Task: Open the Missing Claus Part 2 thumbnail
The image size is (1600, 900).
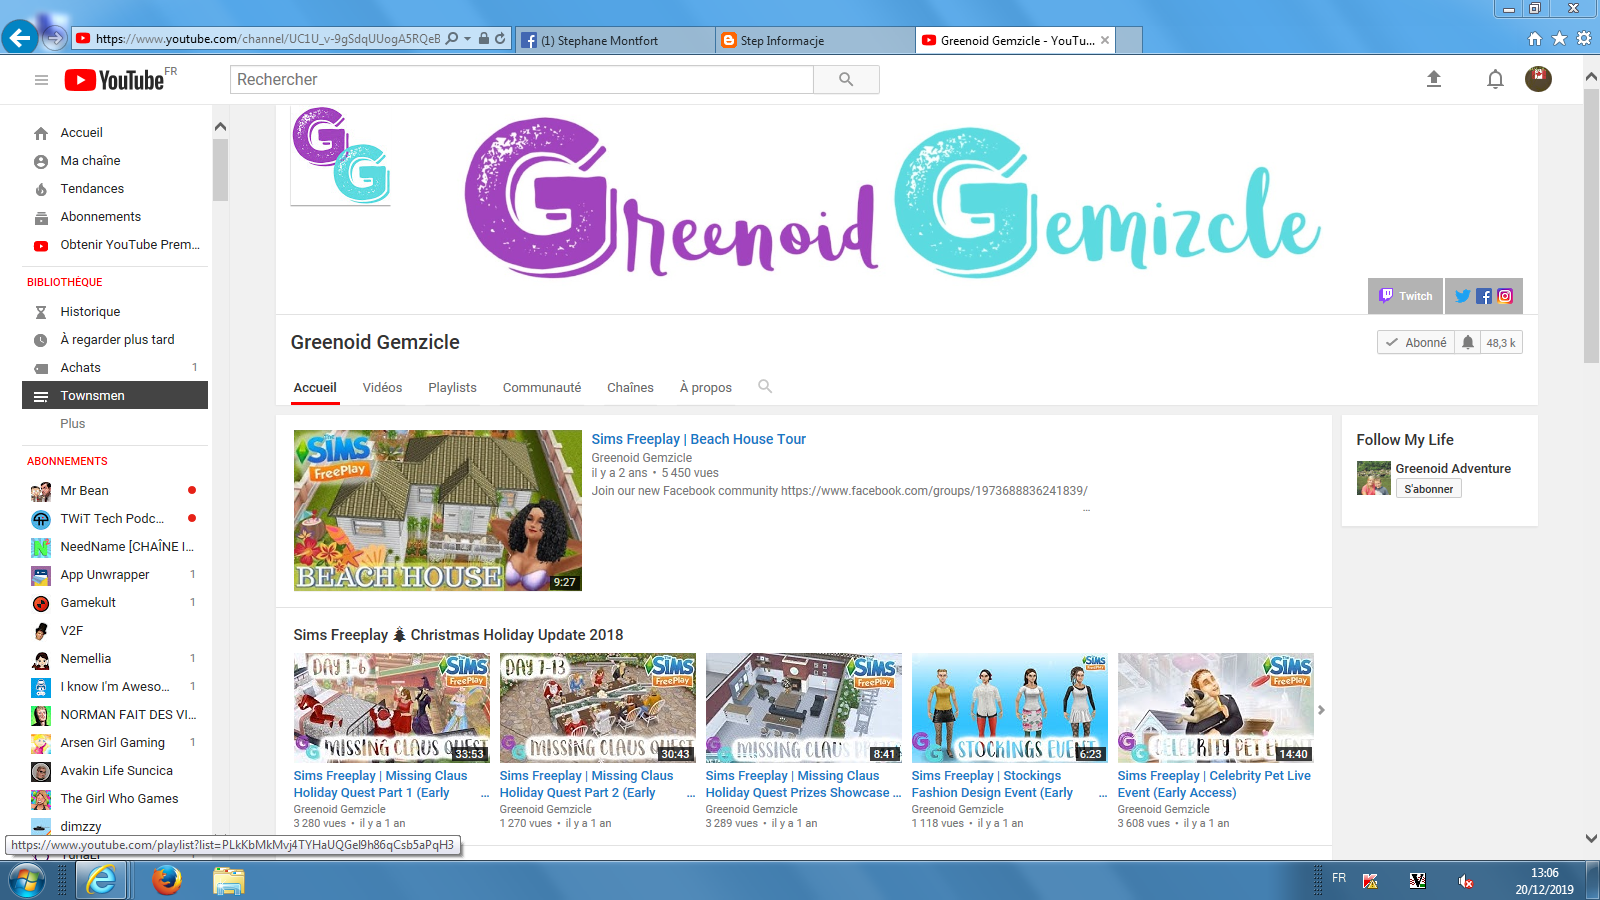Action: (x=597, y=708)
